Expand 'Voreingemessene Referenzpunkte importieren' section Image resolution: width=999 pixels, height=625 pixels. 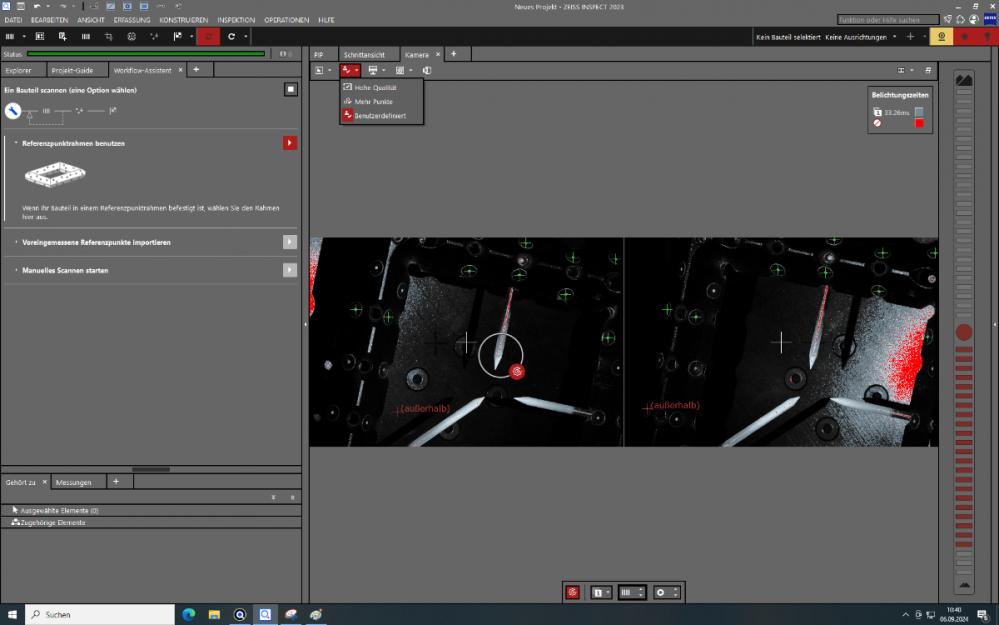coord(17,242)
